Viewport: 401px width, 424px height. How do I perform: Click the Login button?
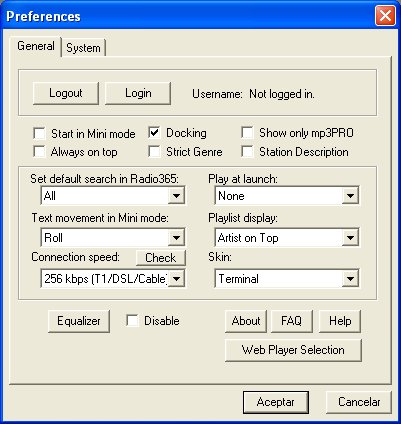click(x=138, y=93)
